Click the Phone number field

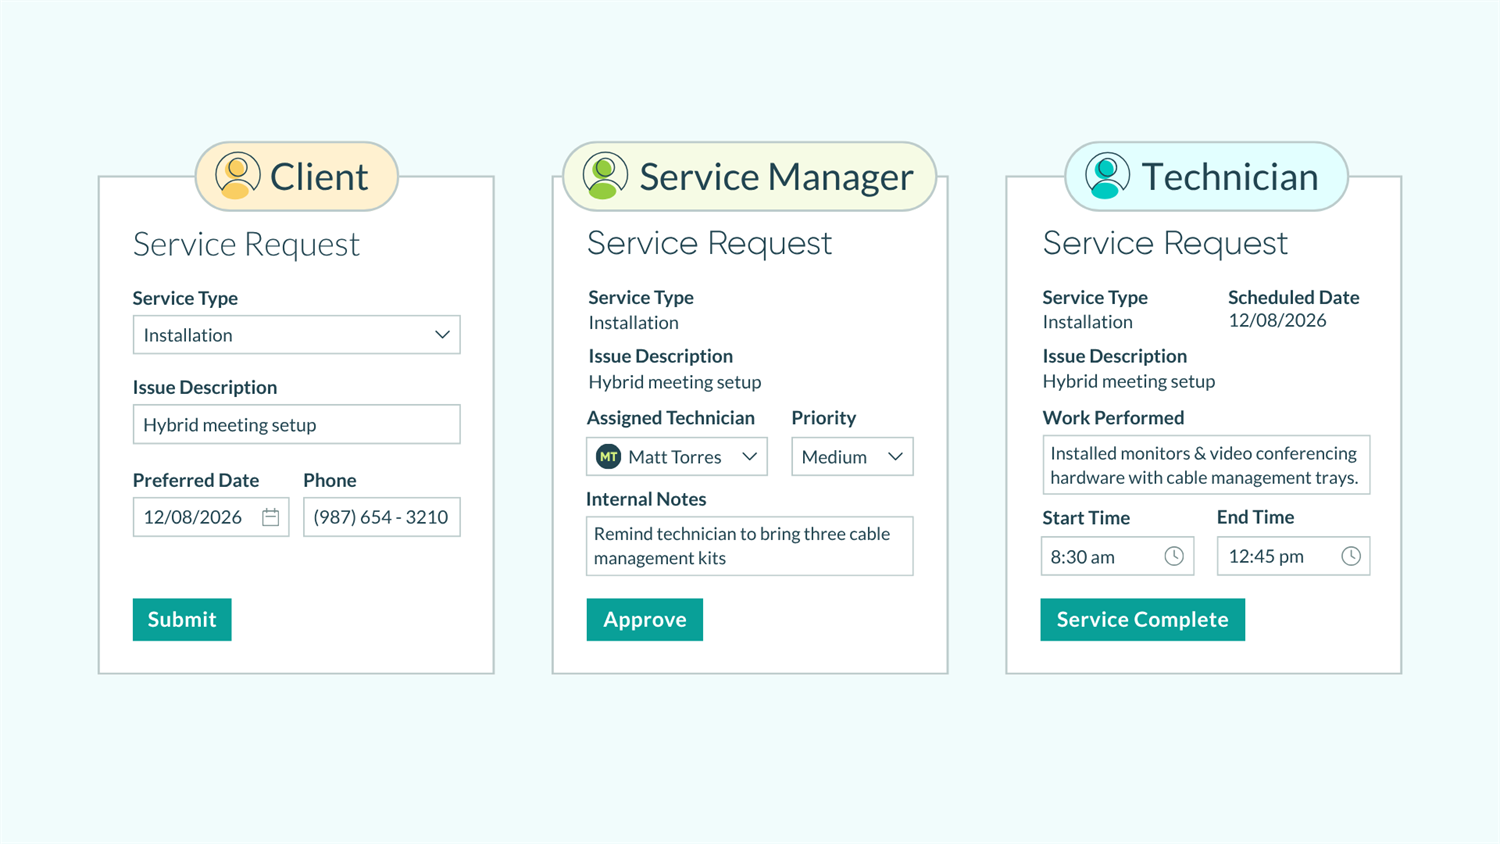tap(381, 517)
